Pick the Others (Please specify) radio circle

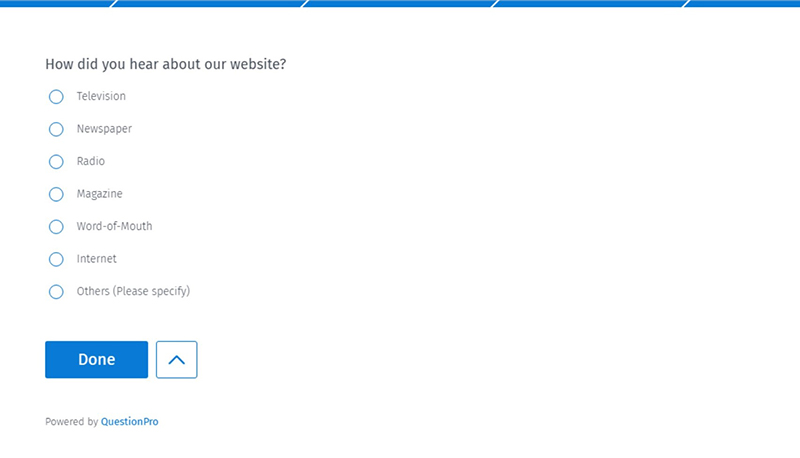tap(56, 292)
